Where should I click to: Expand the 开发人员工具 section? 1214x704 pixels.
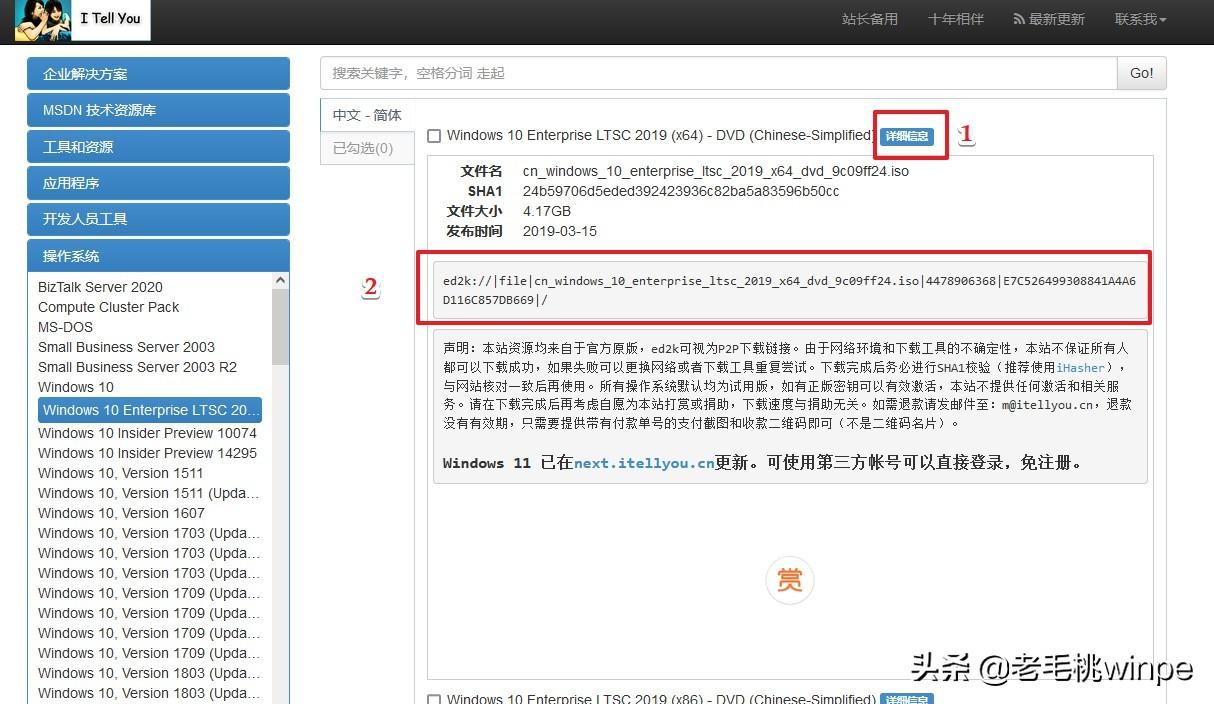[158, 219]
